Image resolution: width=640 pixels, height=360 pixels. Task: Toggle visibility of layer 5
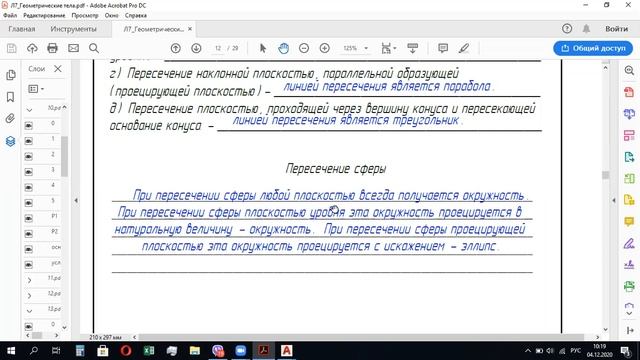(28, 203)
